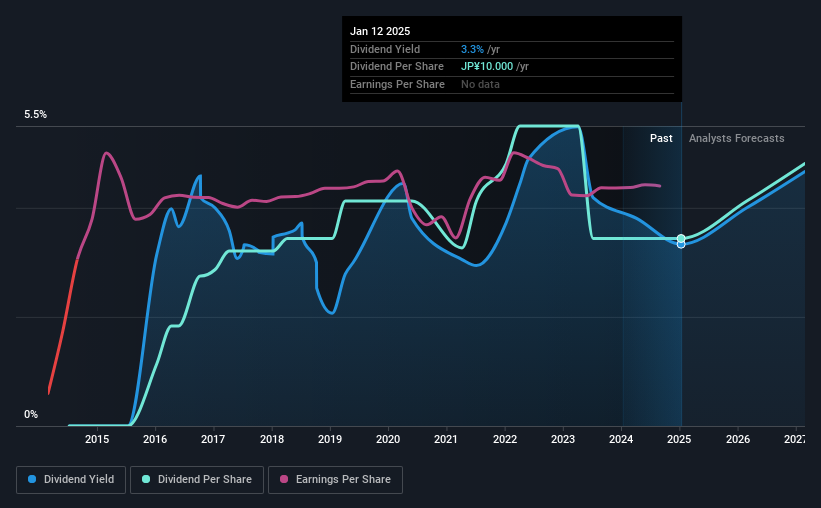
Task: Click the tooltip Dividend Per Share row label
Action: [x=397, y=67]
